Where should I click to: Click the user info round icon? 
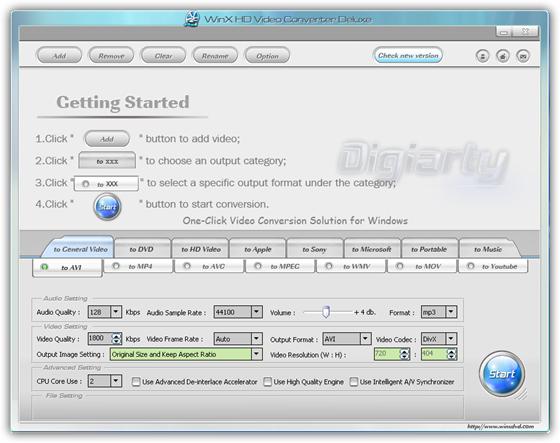click(482, 56)
